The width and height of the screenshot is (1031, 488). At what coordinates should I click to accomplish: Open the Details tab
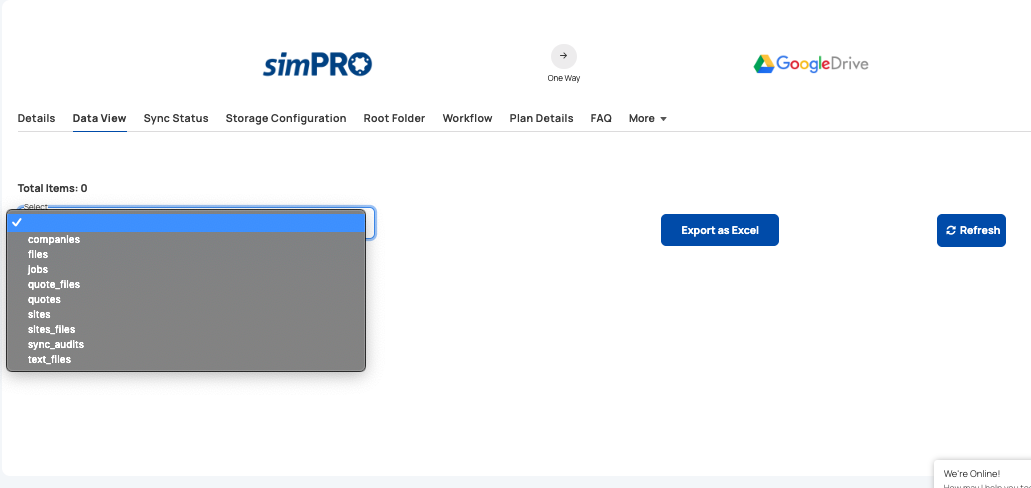tap(36, 118)
